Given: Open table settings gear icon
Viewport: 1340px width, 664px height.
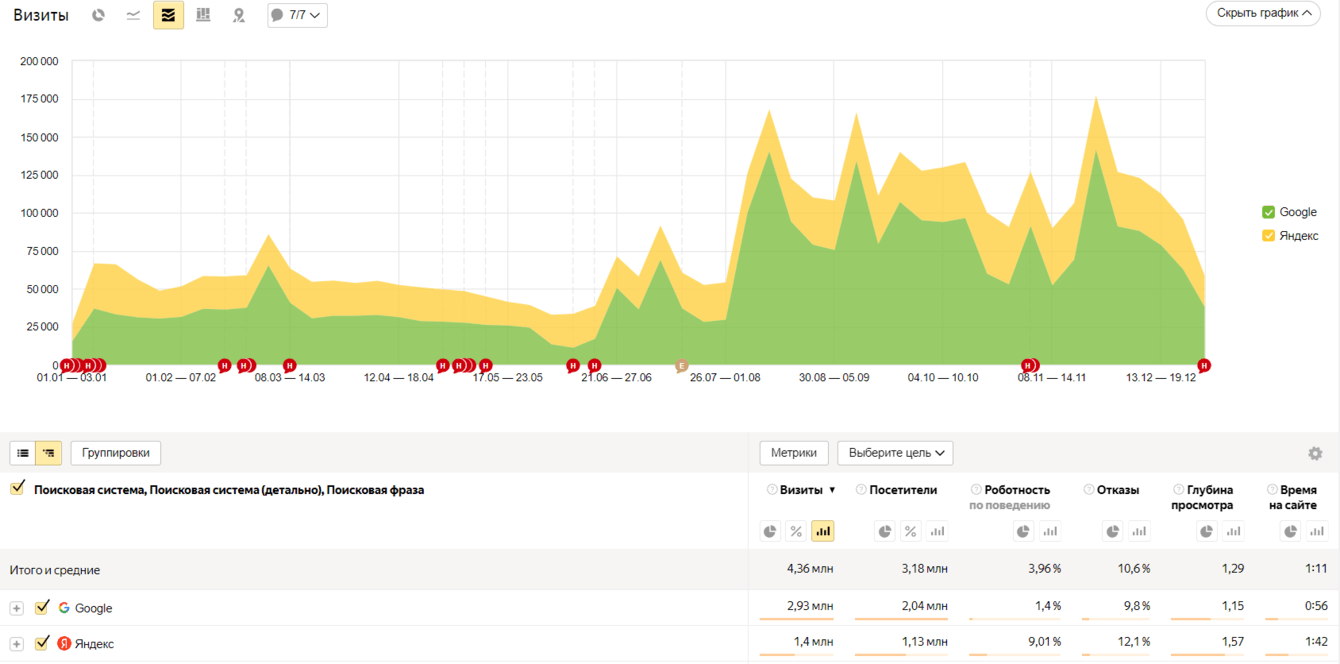Looking at the screenshot, I should point(1315,453).
